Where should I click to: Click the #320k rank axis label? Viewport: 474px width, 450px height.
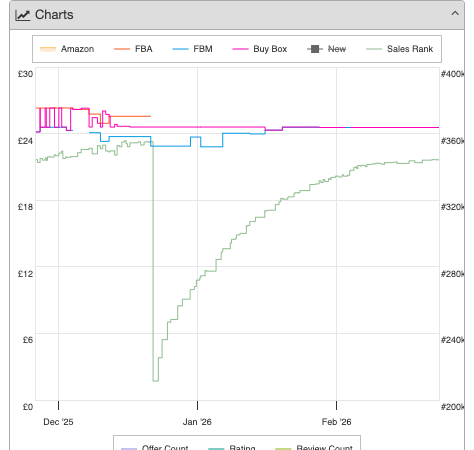point(452,207)
